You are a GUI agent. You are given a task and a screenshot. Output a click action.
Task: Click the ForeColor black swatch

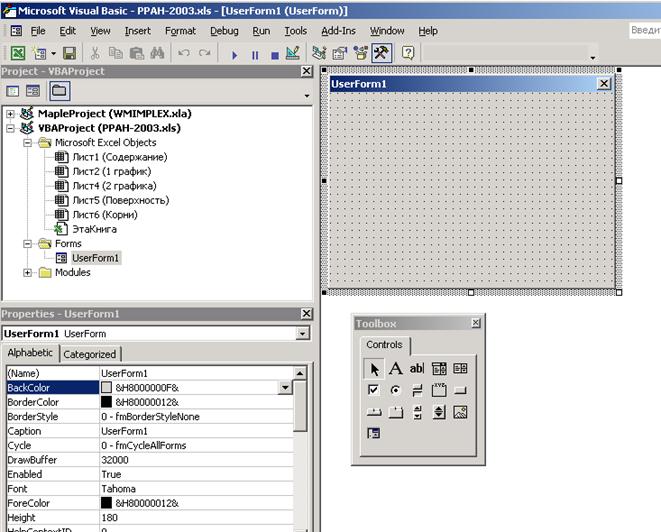coord(107,503)
